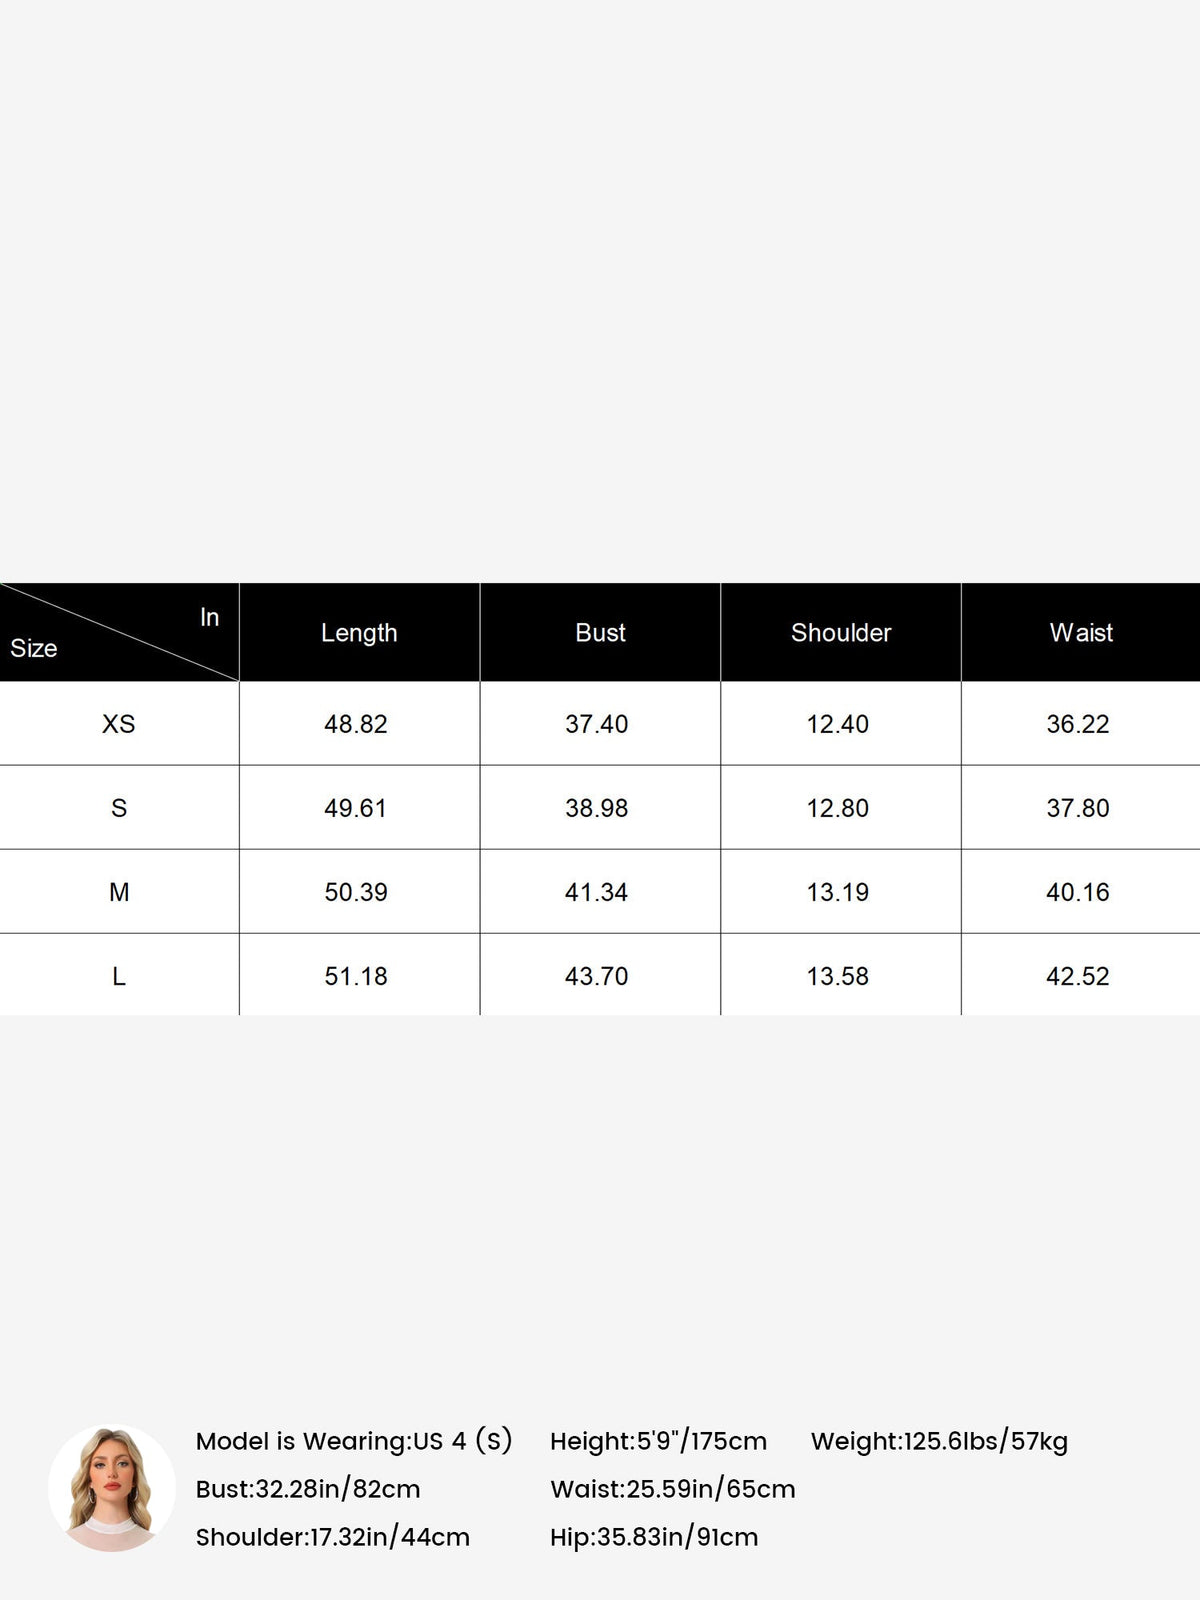Click the S size row label

(119, 808)
